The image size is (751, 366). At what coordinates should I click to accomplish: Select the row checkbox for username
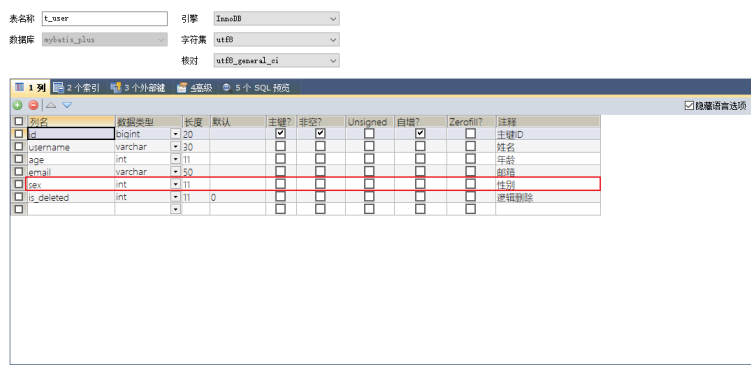pyautogui.click(x=19, y=146)
